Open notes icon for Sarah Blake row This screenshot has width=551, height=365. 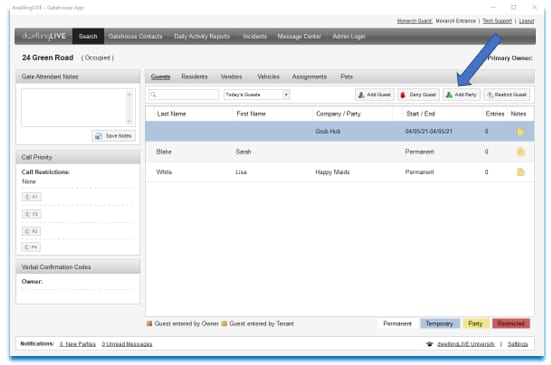pyautogui.click(x=520, y=152)
